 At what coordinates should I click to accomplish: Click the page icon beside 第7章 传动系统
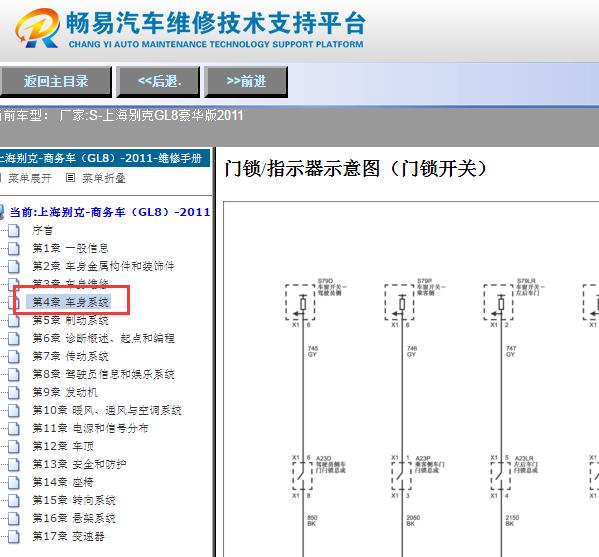14,356
